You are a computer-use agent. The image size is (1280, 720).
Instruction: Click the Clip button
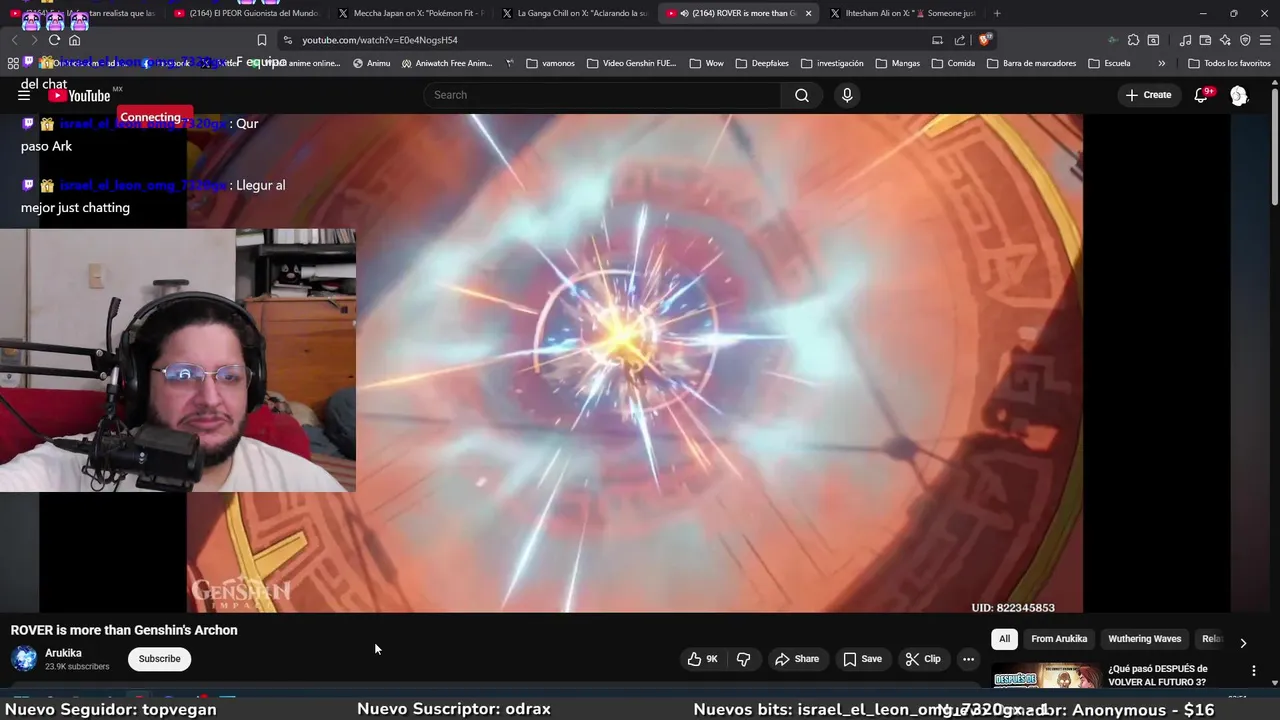tap(922, 659)
